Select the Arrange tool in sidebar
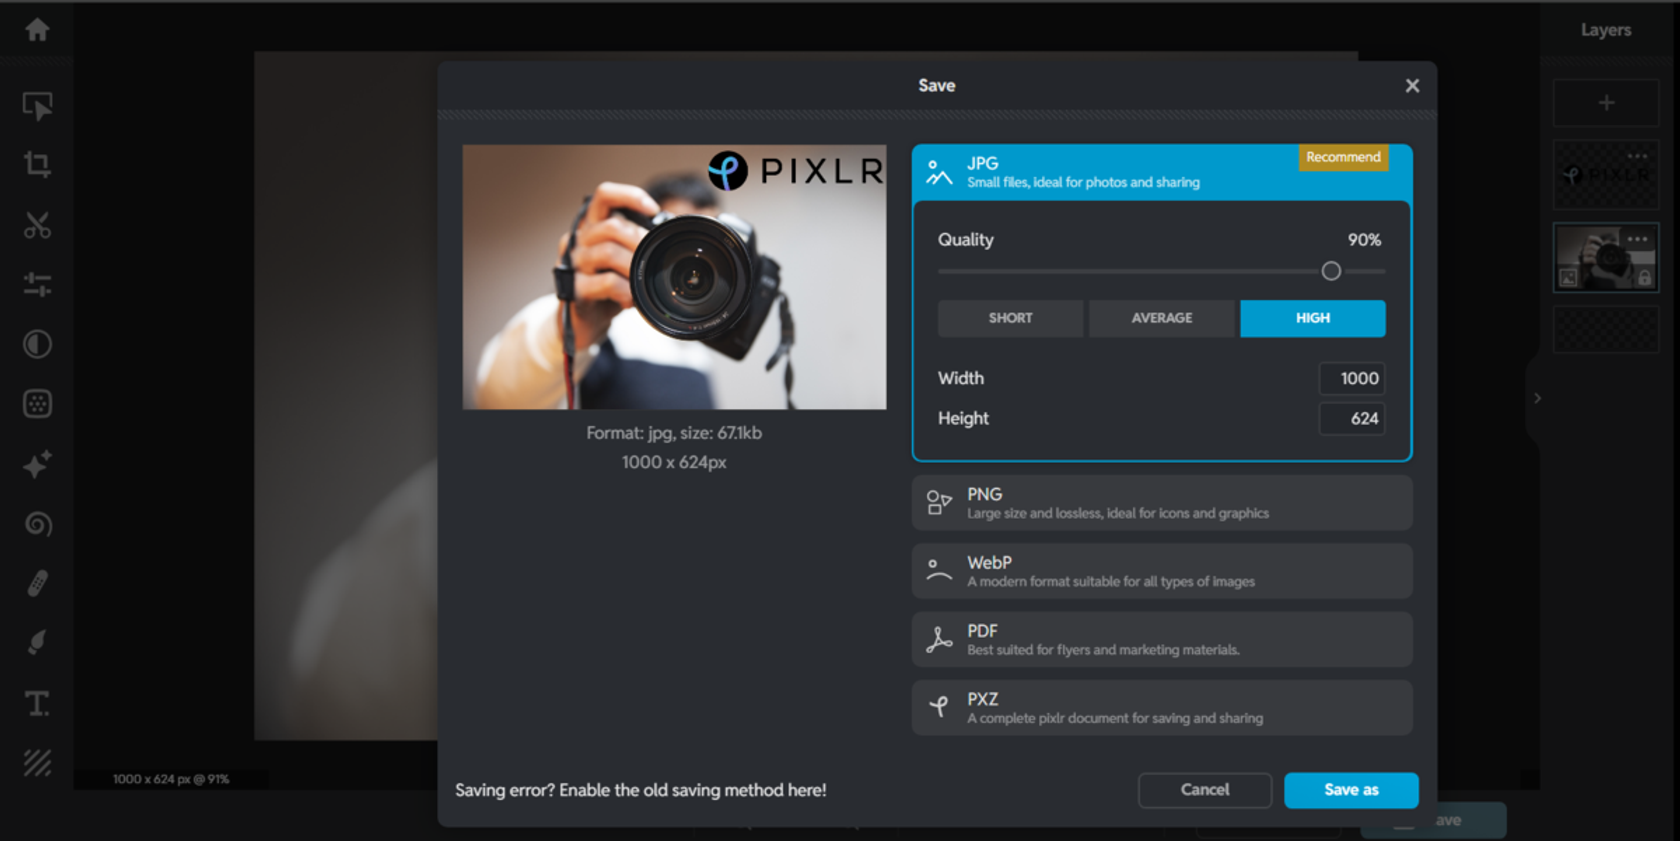The height and width of the screenshot is (841, 1680). tap(37, 105)
